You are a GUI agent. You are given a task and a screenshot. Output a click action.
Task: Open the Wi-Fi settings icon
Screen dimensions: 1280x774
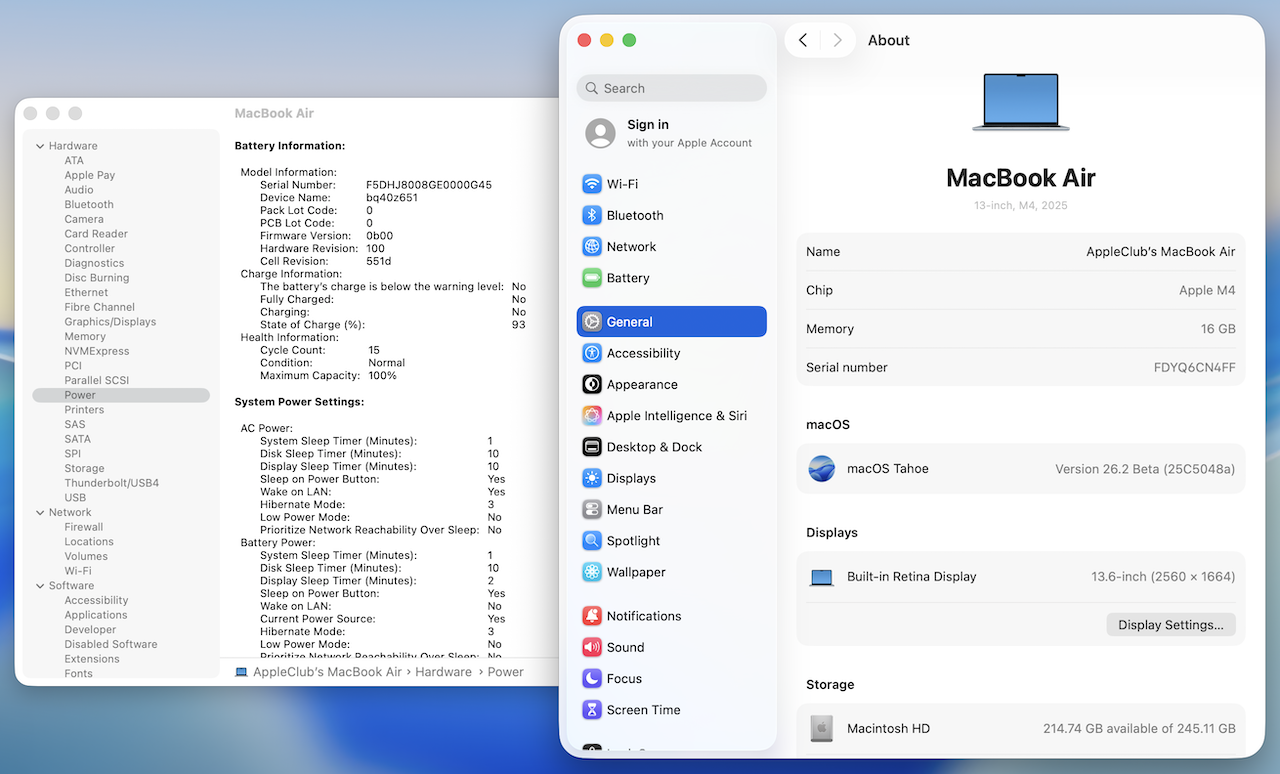592,184
